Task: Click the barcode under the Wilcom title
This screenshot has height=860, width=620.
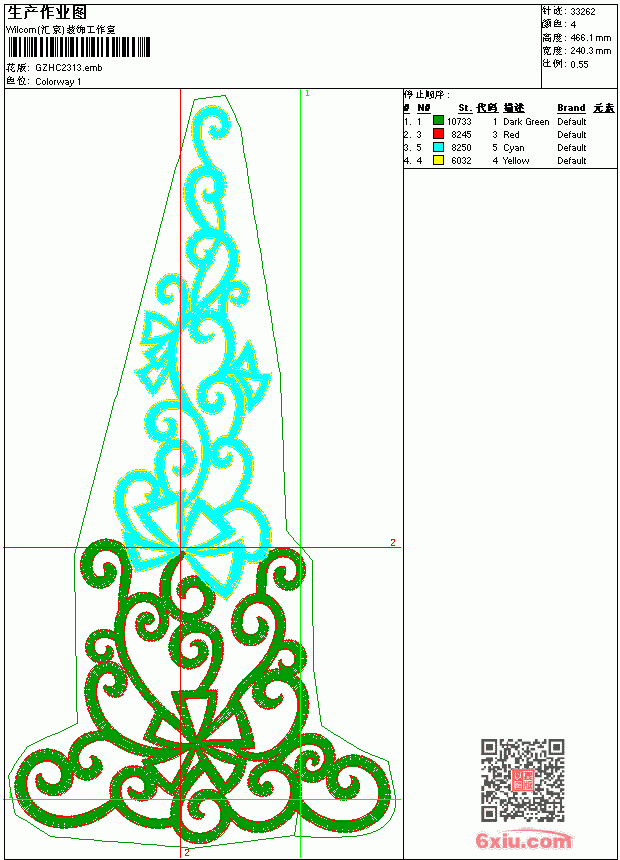Action: (78, 47)
